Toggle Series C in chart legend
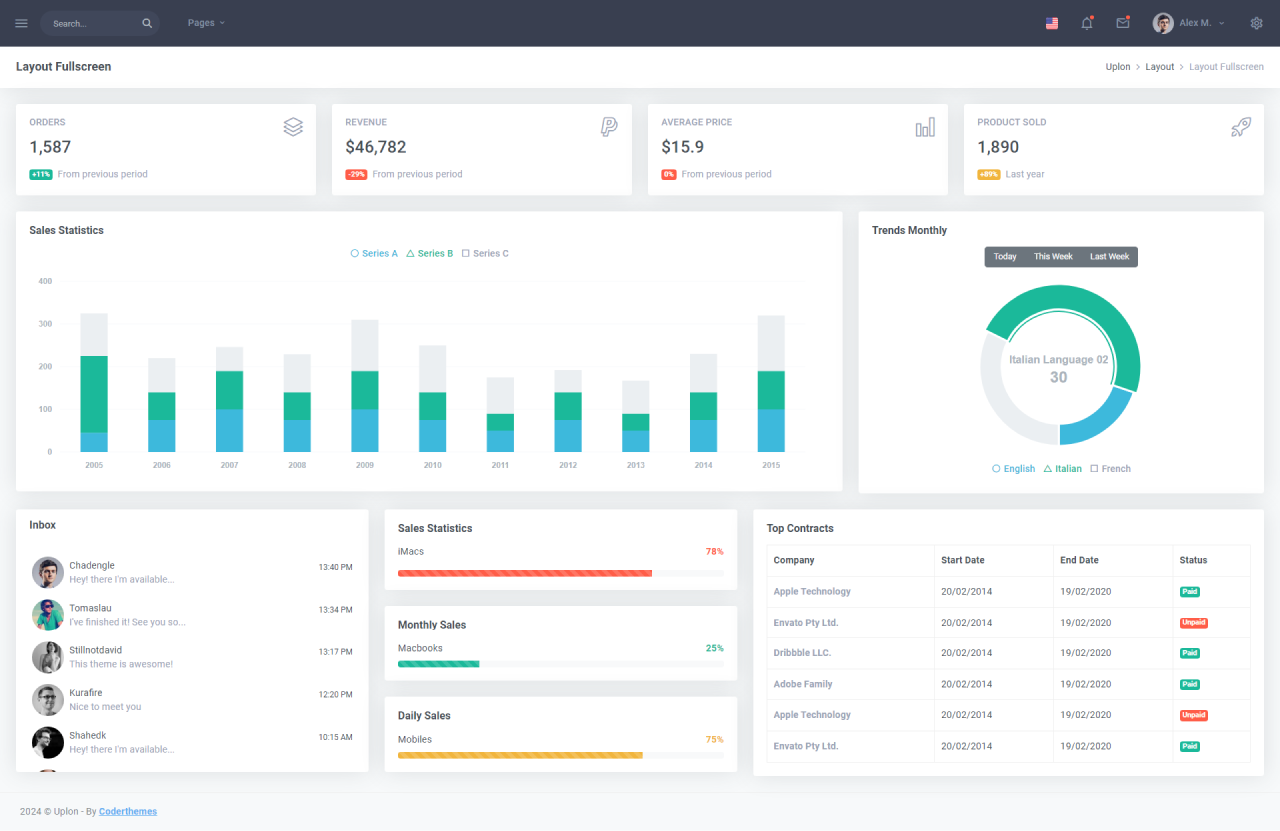This screenshot has width=1280, height=831. tap(486, 254)
